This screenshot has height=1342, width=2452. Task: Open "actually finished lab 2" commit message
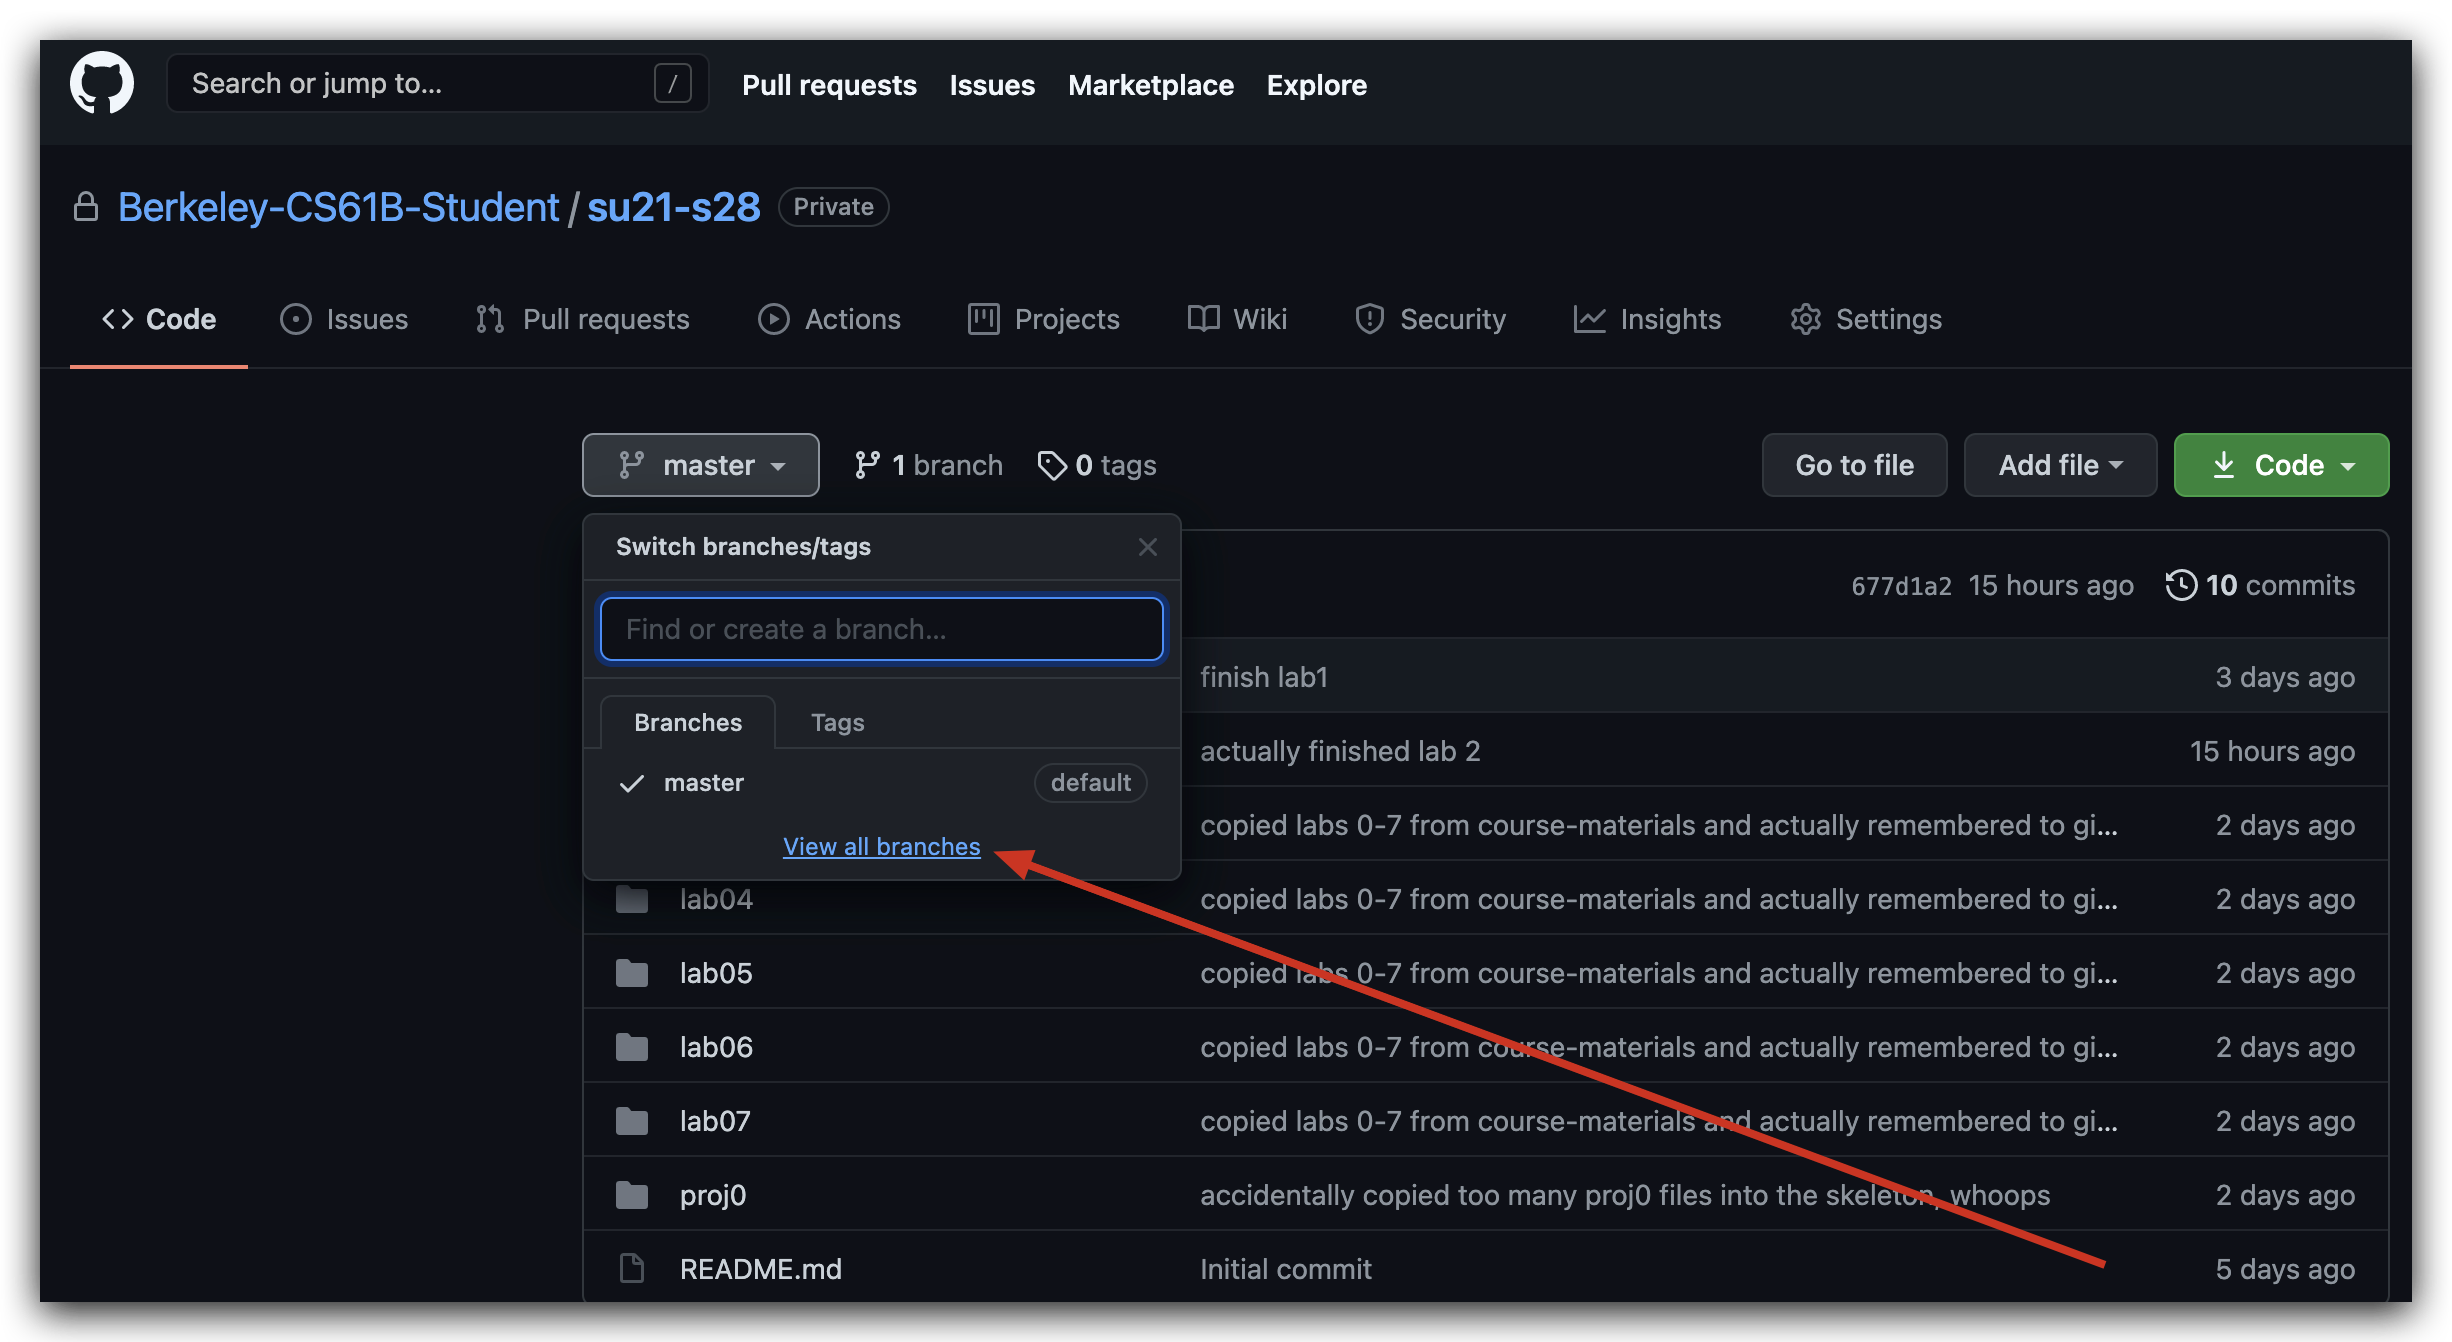pos(1340,751)
